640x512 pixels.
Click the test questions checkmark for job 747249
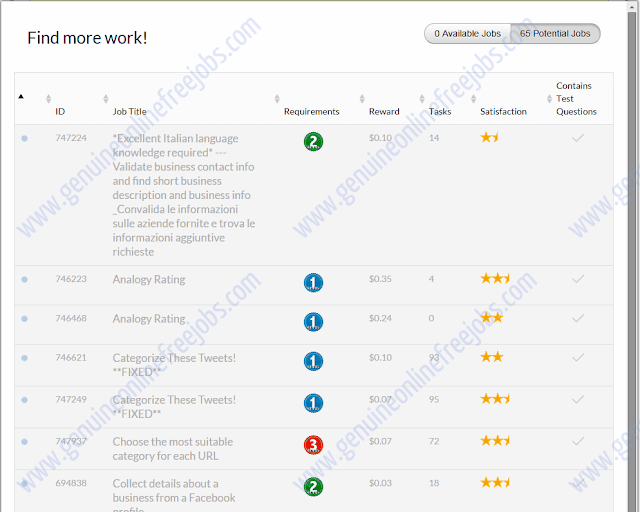(x=578, y=399)
